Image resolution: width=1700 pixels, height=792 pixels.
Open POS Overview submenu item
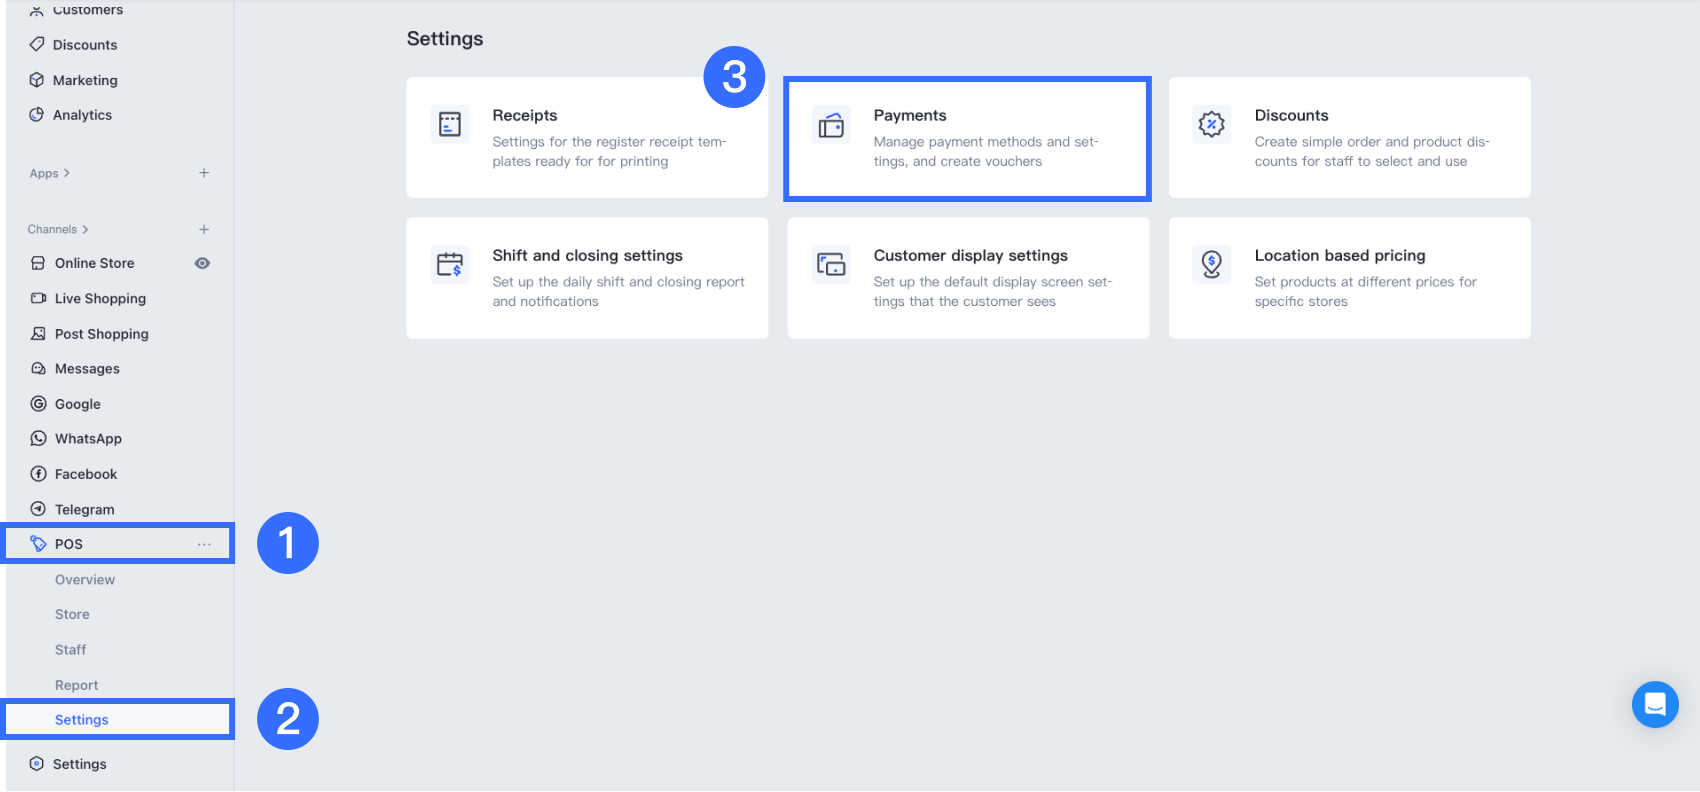85,580
